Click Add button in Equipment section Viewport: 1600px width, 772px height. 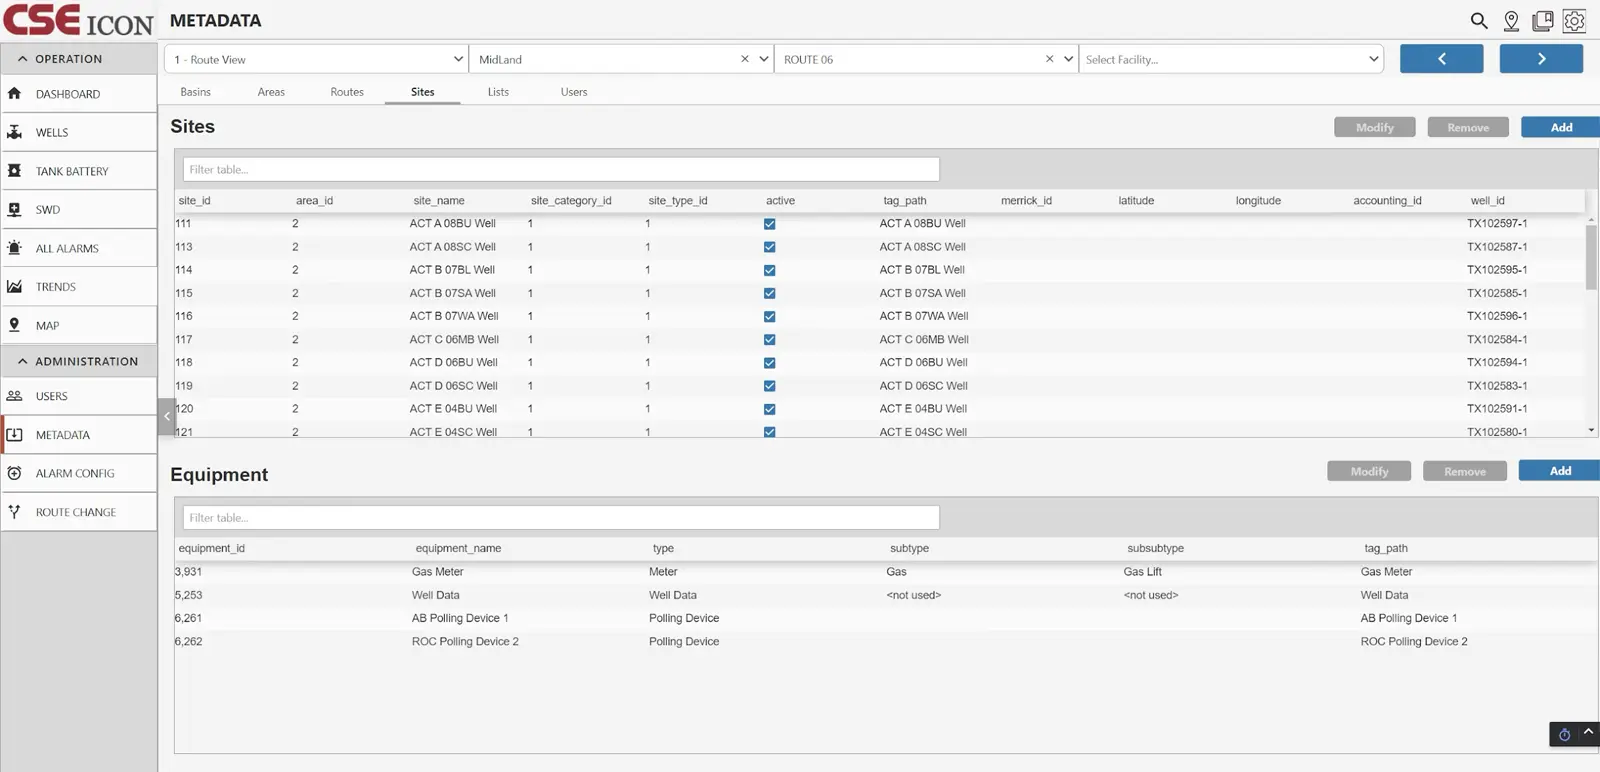pyautogui.click(x=1559, y=471)
